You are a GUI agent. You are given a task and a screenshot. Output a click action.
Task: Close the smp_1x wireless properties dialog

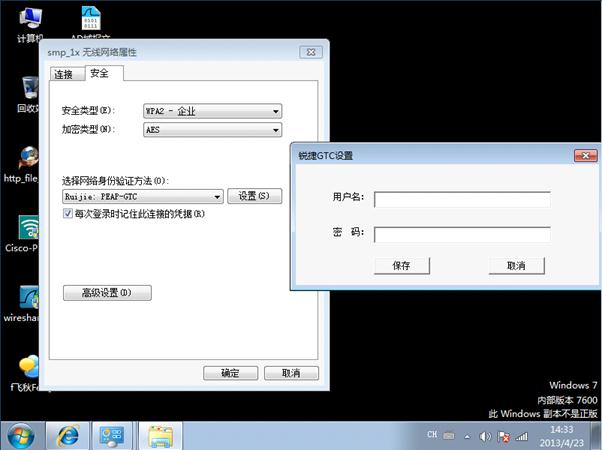point(311,52)
